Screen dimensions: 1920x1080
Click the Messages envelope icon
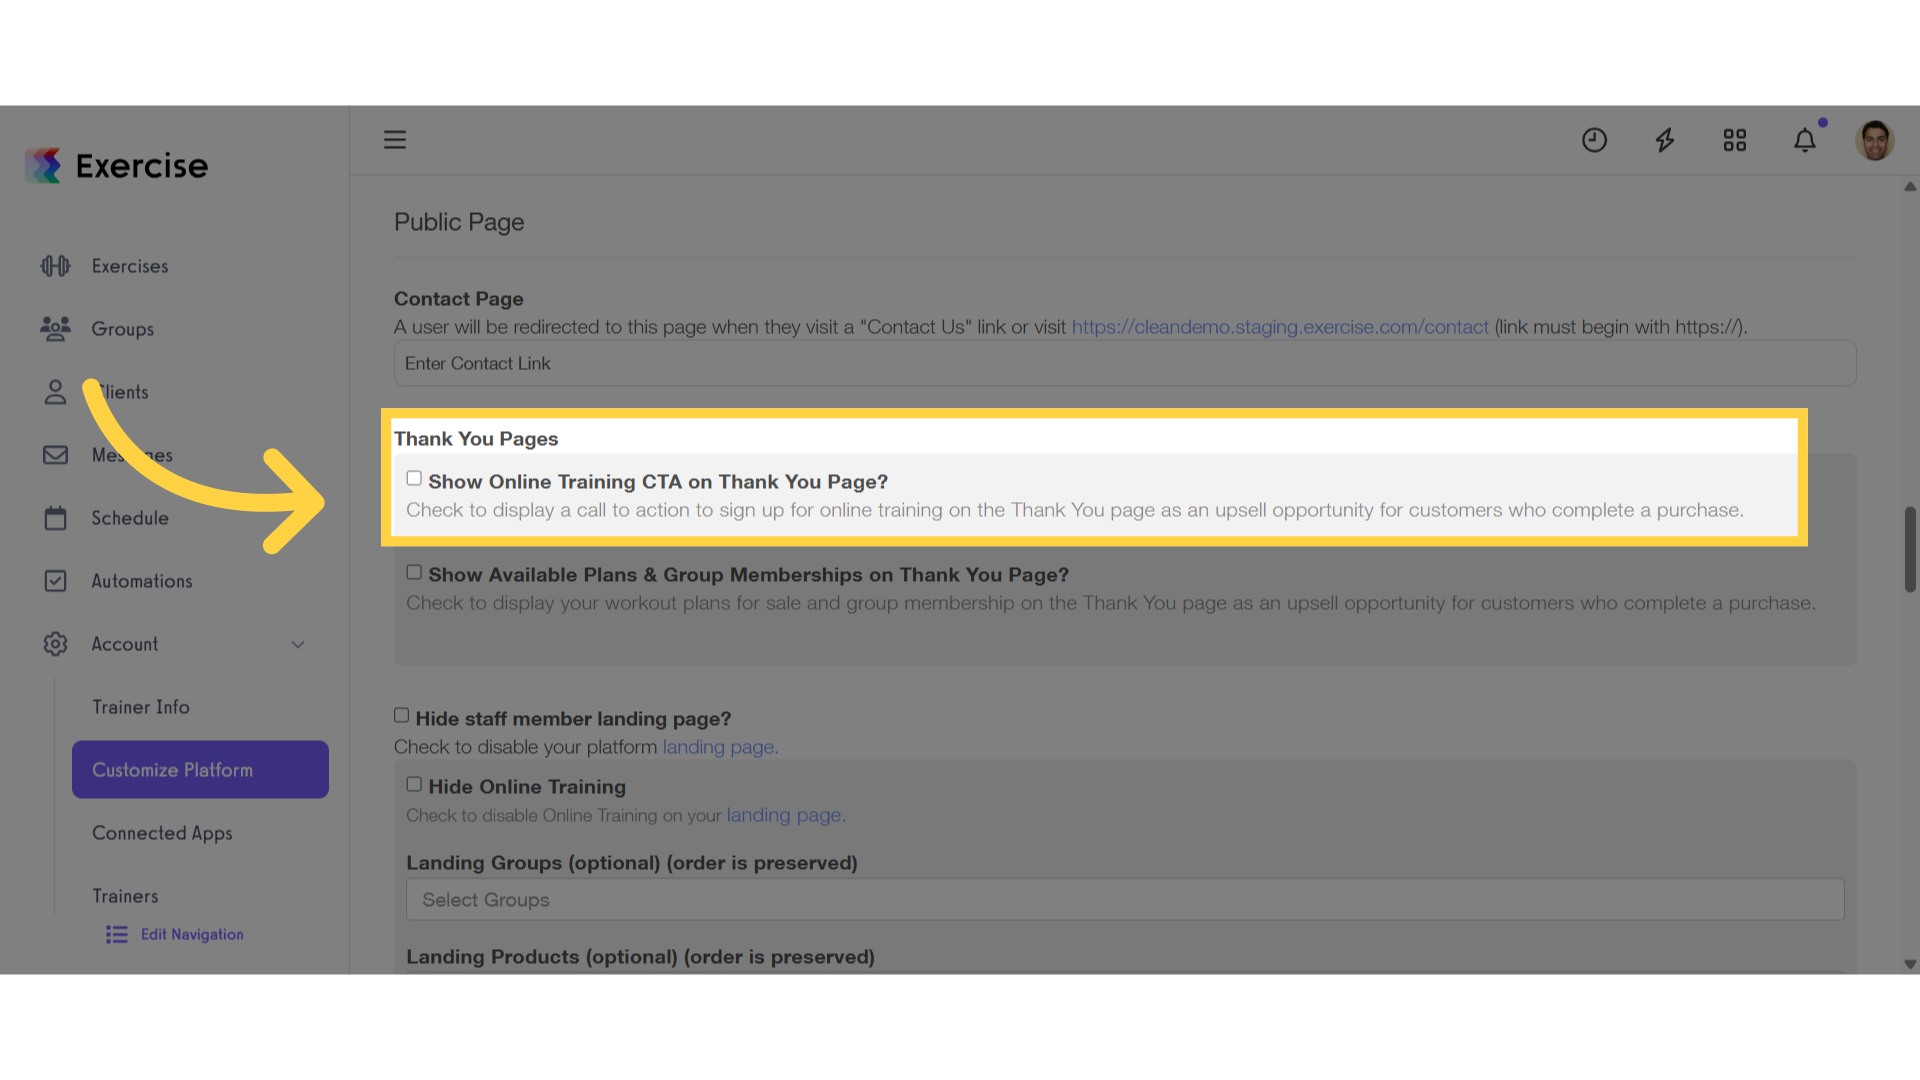point(55,455)
